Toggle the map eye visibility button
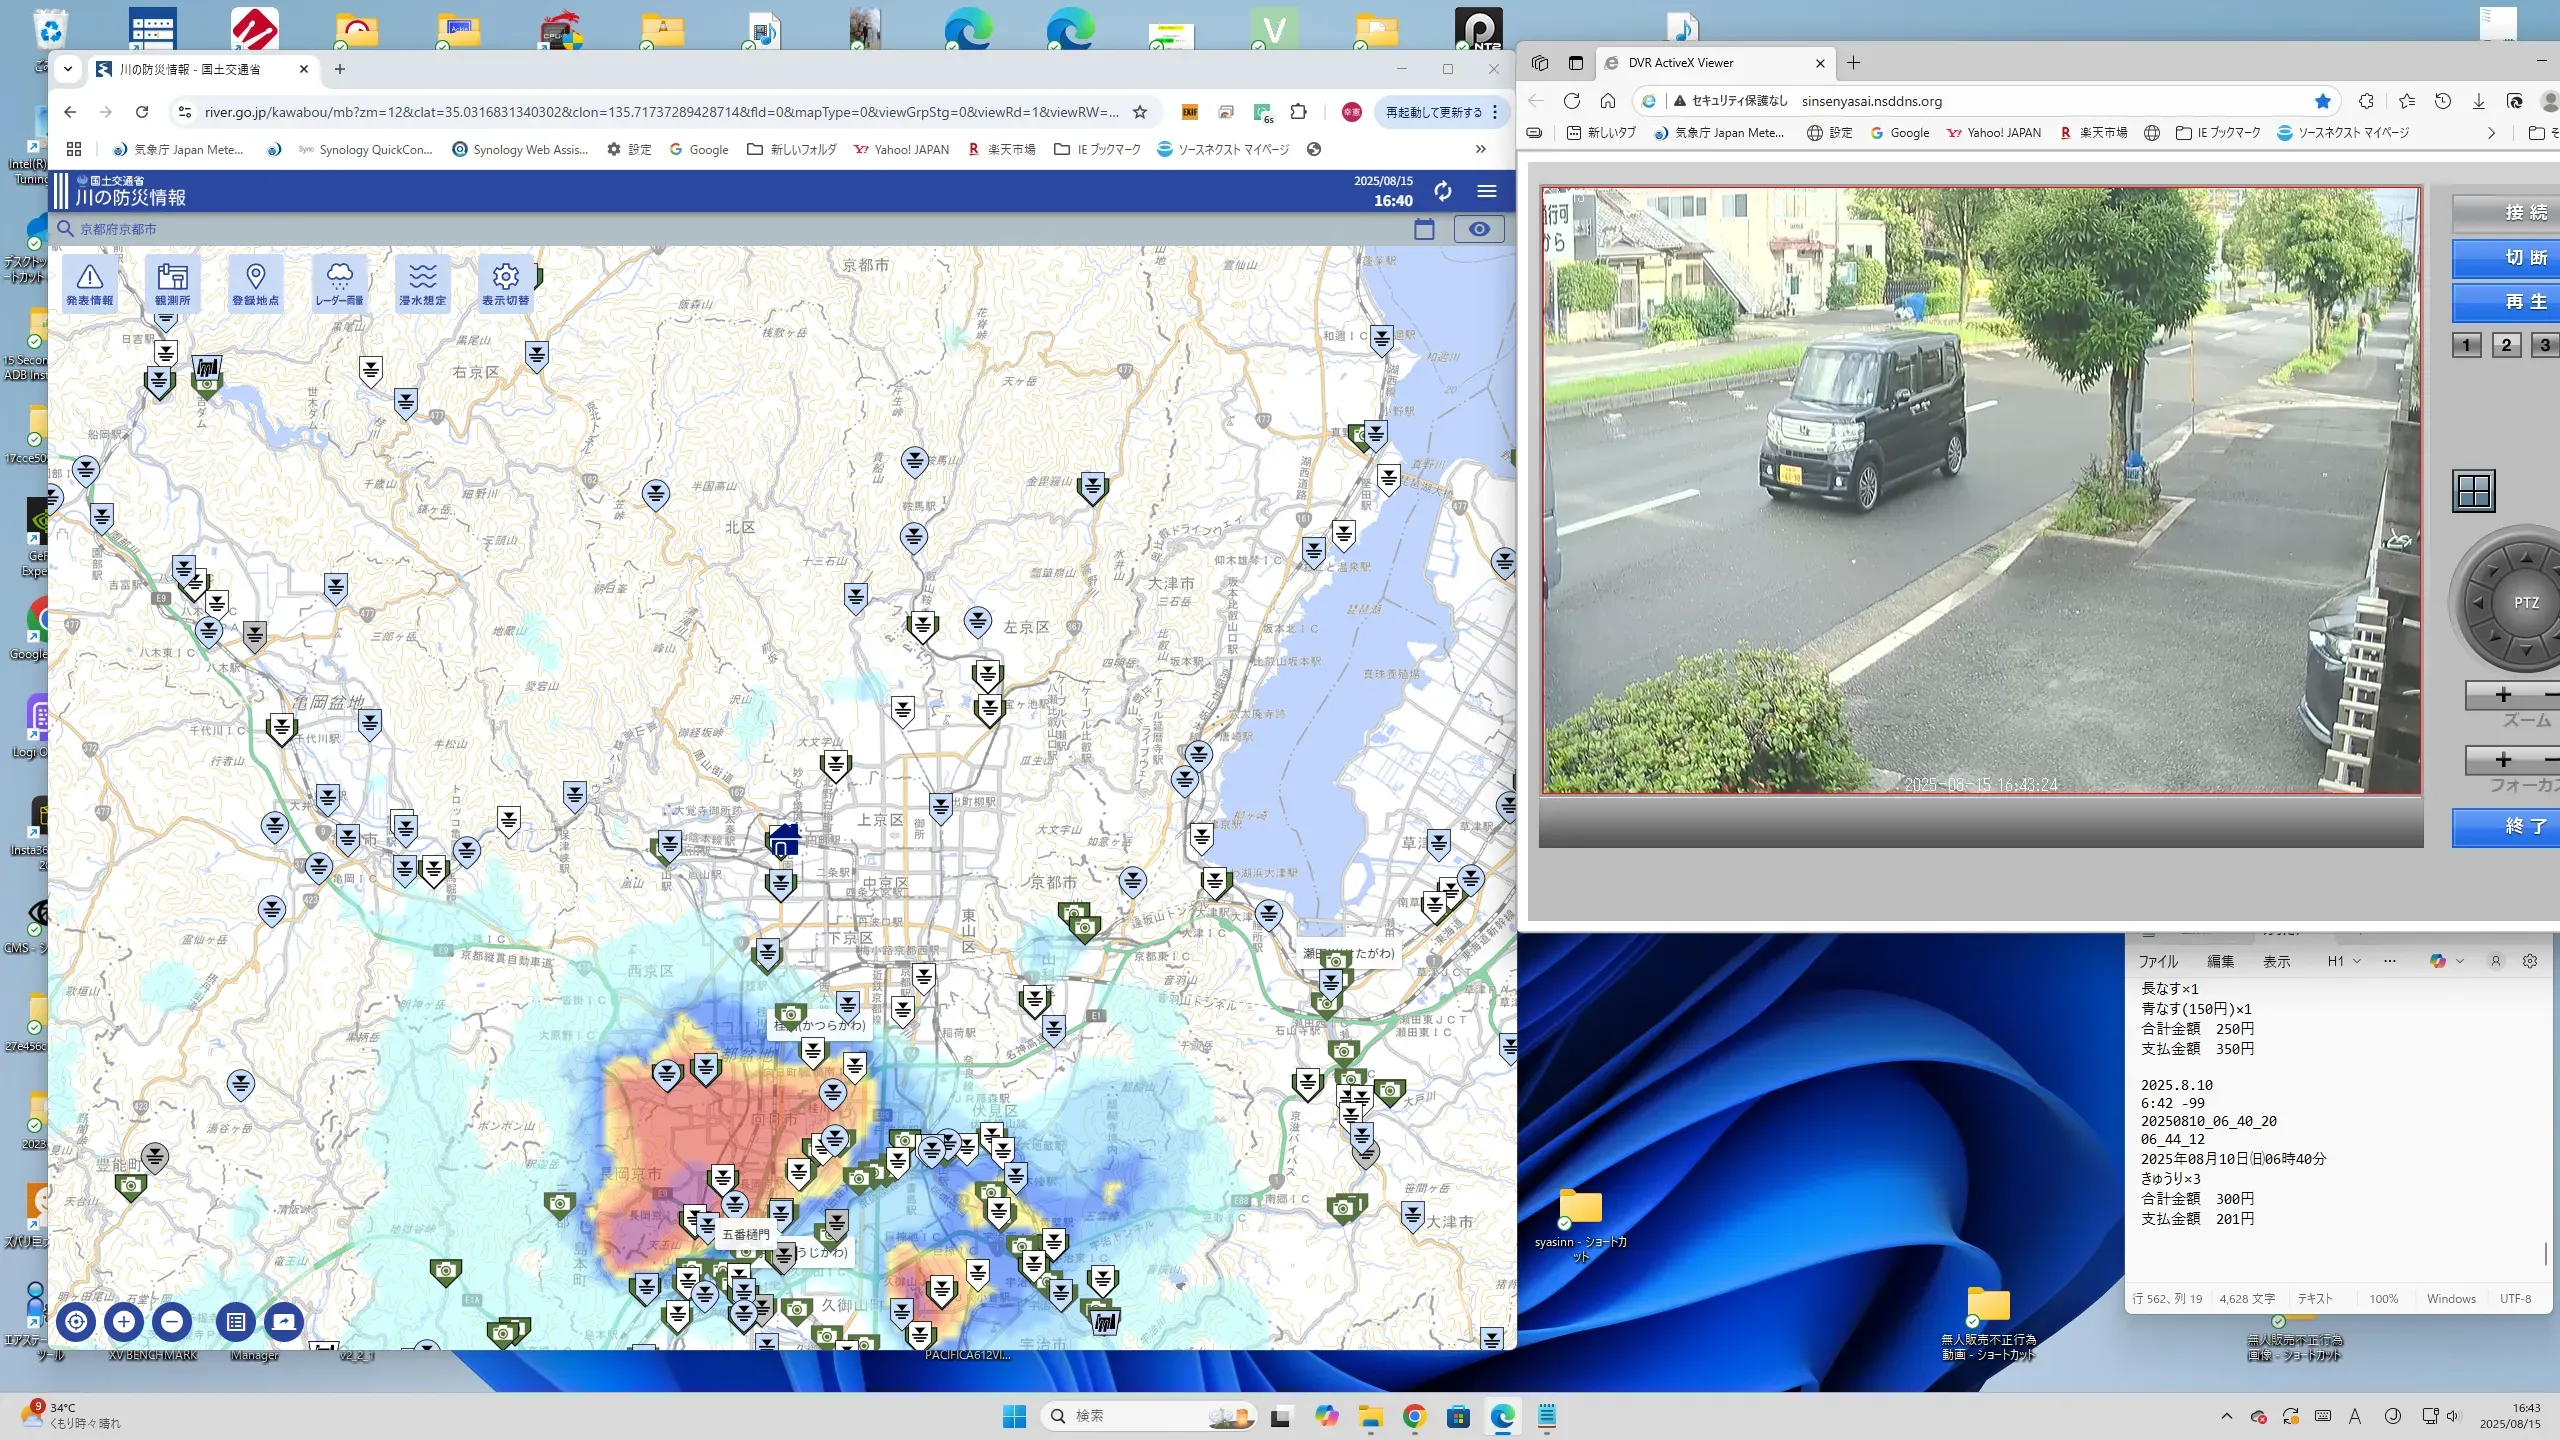Screen dimensions: 2560x1440 pyautogui.click(x=1478, y=229)
